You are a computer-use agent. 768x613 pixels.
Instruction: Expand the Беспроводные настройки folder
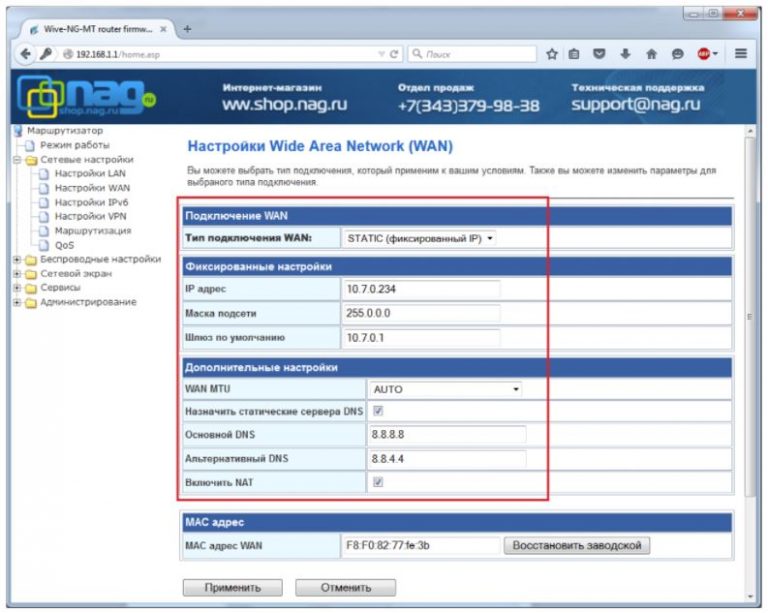tap(17, 259)
